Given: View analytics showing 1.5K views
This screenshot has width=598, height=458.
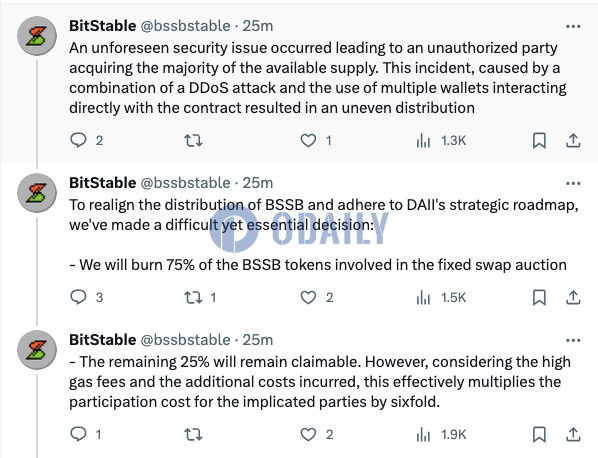Looking at the screenshot, I should pos(442,297).
